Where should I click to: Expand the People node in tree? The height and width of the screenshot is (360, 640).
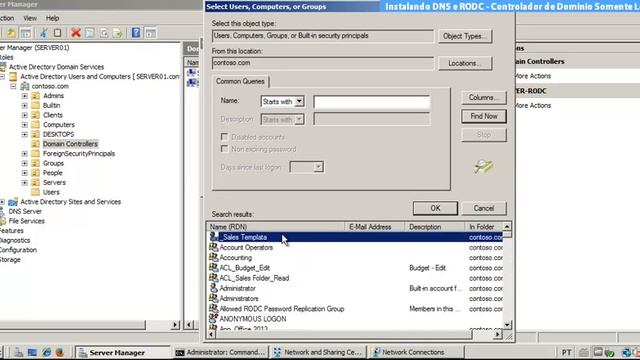(25, 173)
